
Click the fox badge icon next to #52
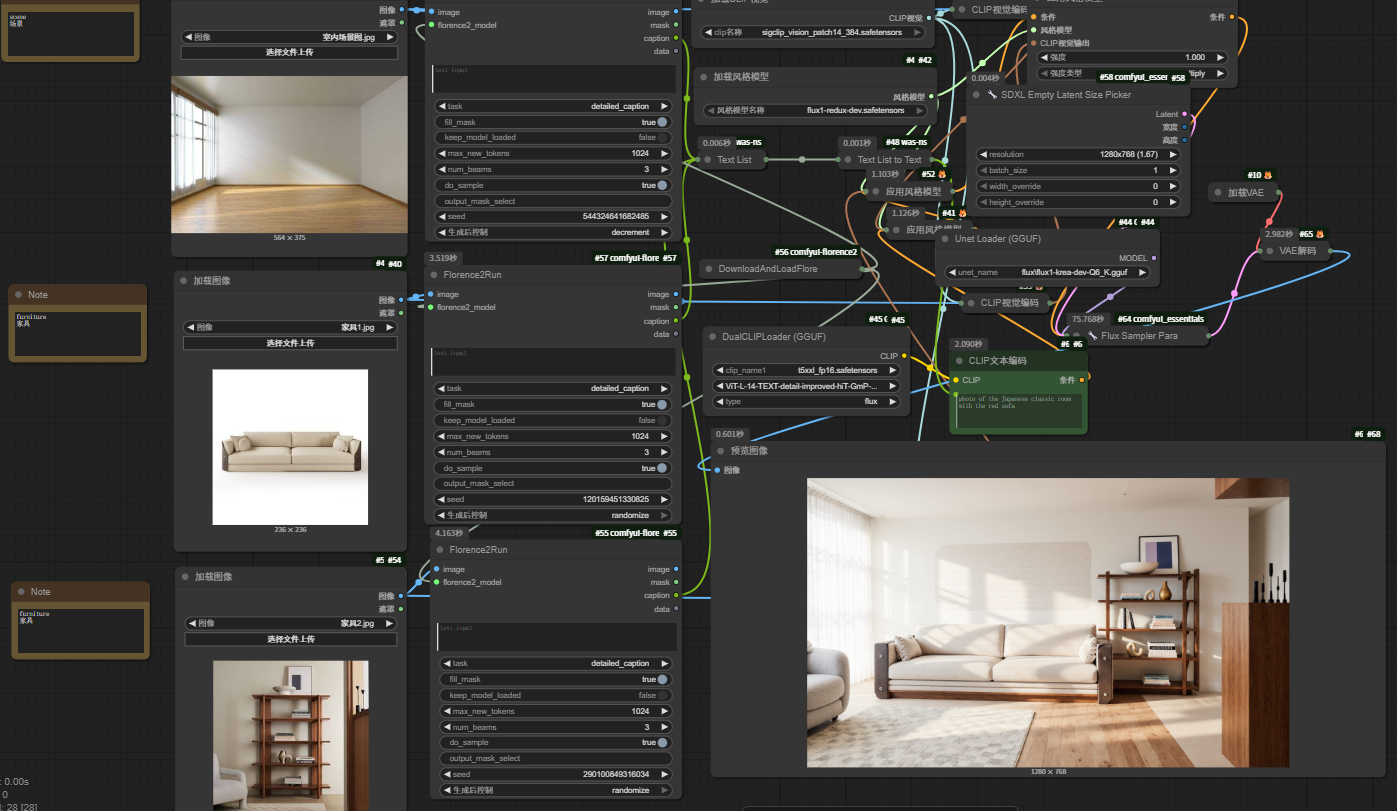point(942,174)
